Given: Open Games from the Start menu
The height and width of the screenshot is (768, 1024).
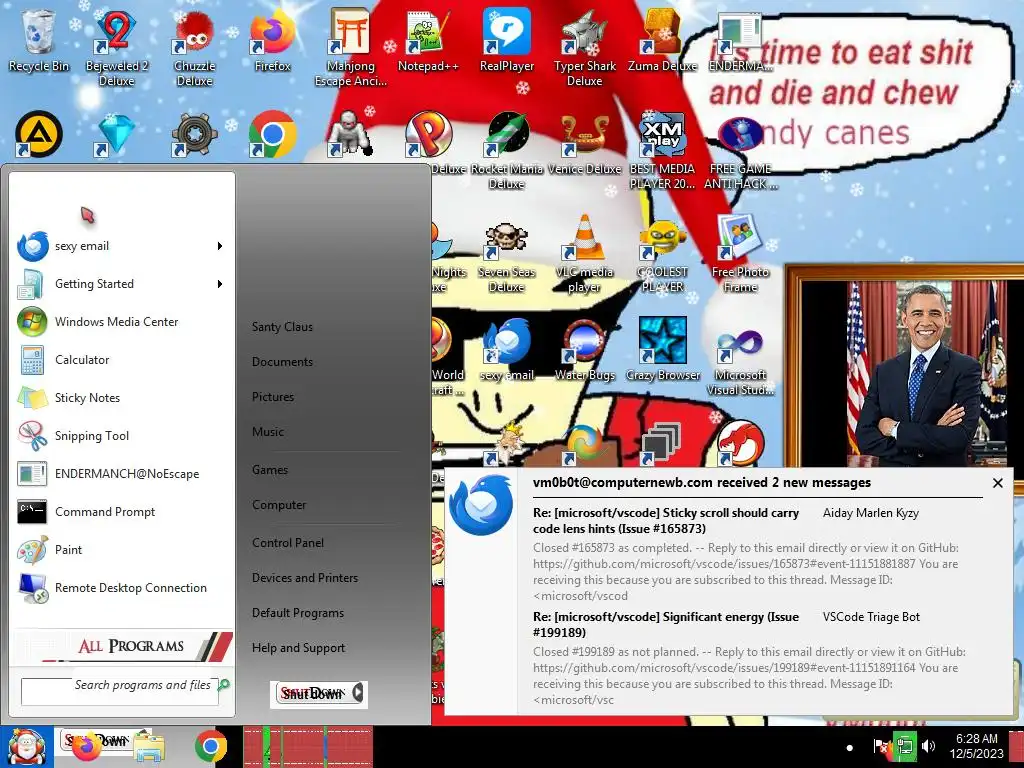Looking at the screenshot, I should pyautogui.click(x=270, y=470).
